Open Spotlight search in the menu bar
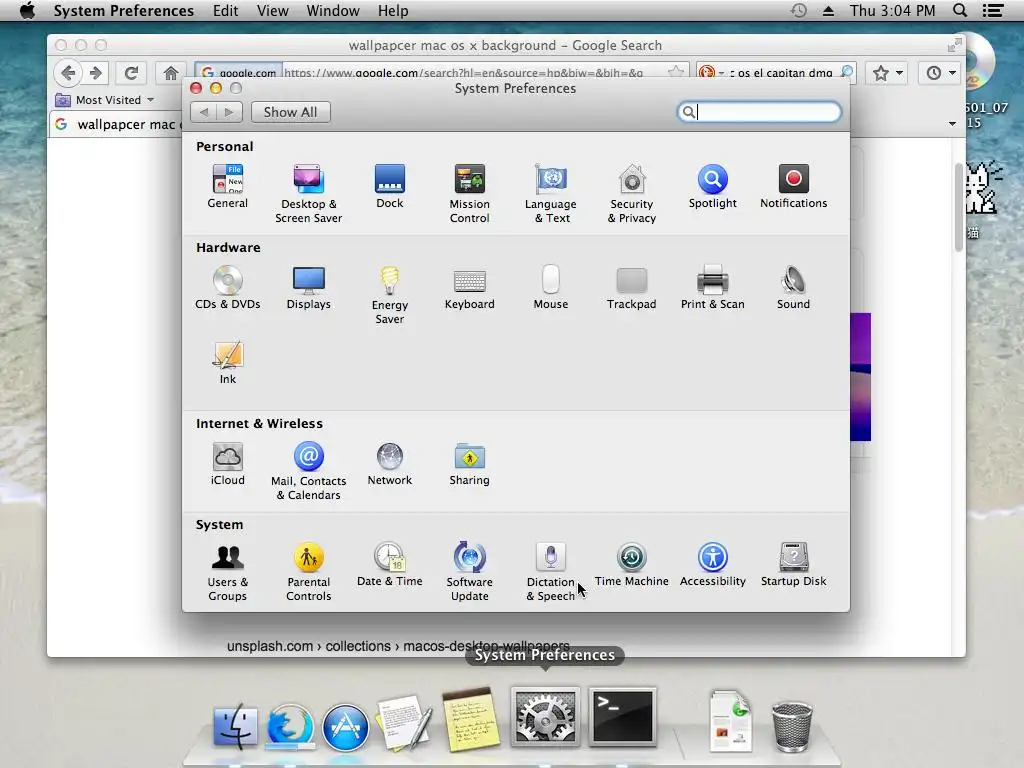Image resolution: width=1024 pixels, height=768 pixels. 960,10
